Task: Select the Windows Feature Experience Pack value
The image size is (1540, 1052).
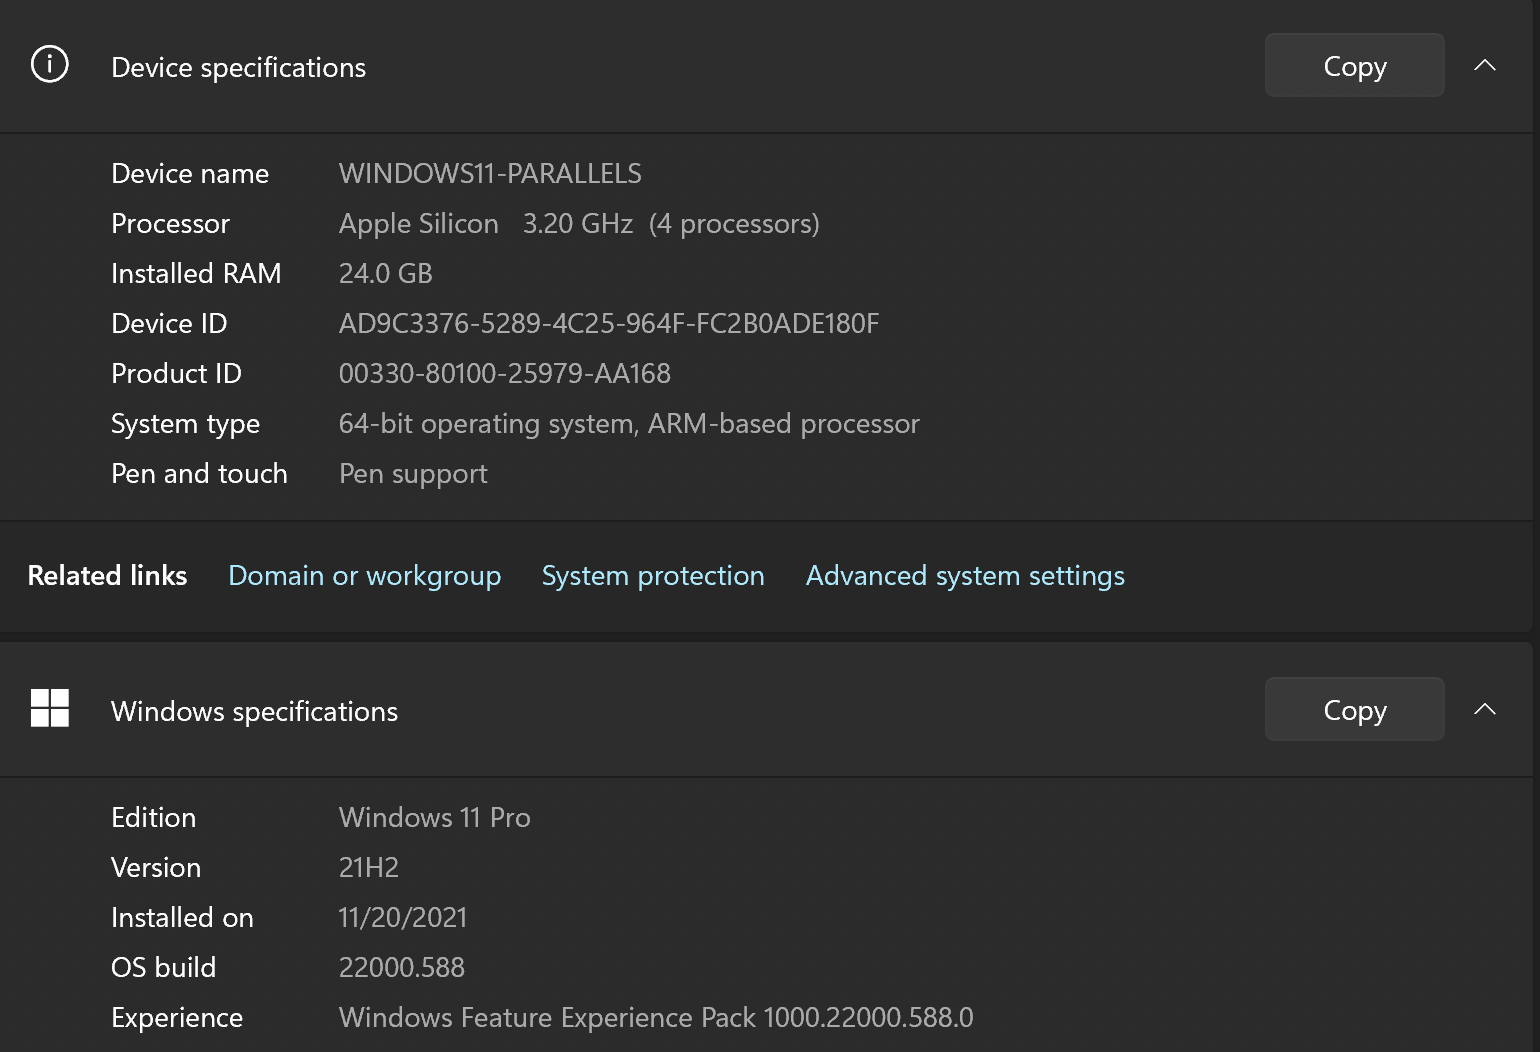Action: pos(656,1018)
